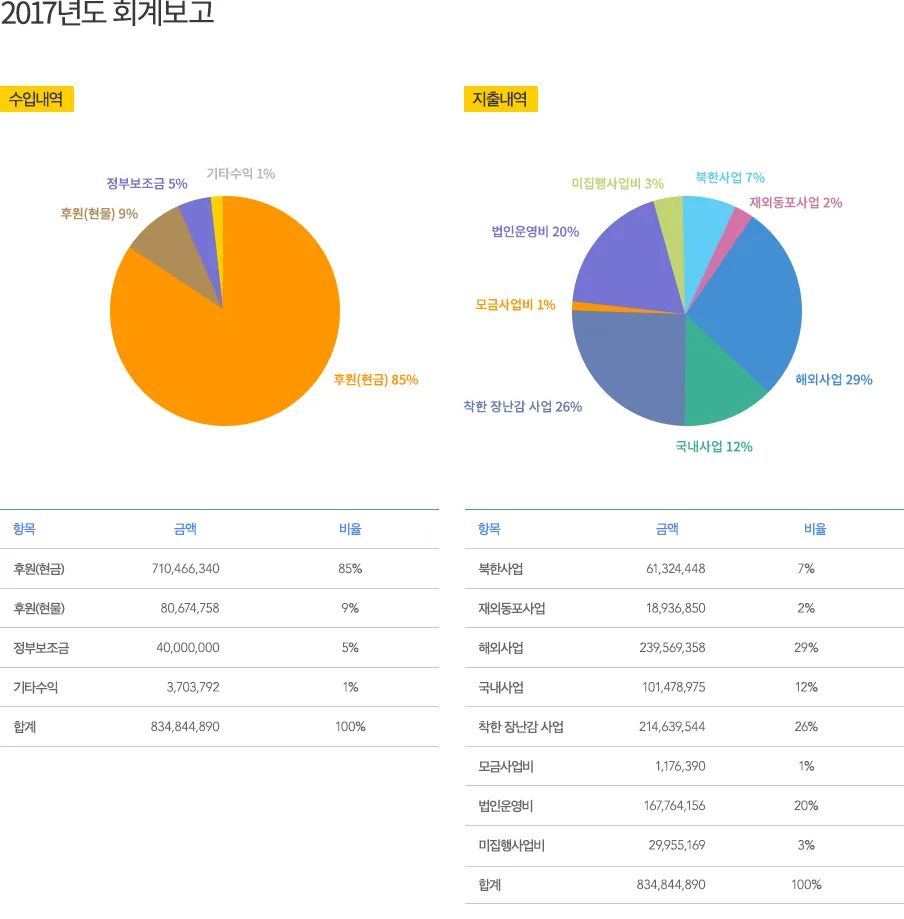The width and height of the screenshot is (904, 919).
Task: Click the slate-blue 착한 장난감 사업 slice of the expense pie
Action: (633, 363)
